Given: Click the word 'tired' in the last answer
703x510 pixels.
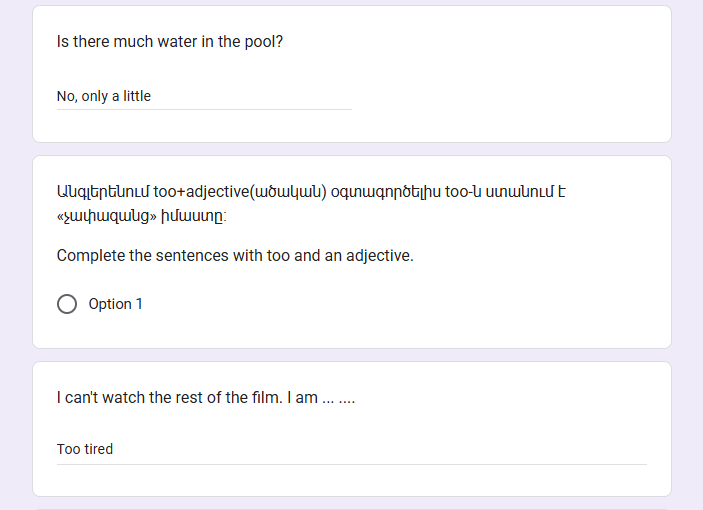Looking at the screenshot, I should tap(98, 449).
